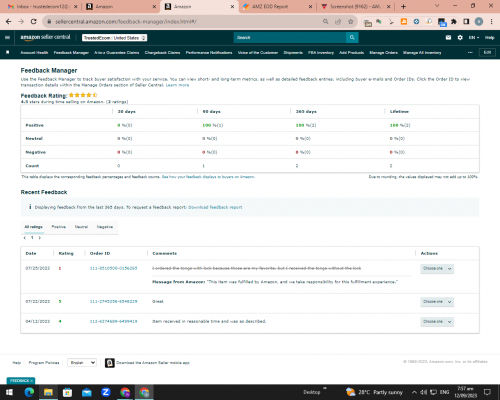
Task: Close the FEEDBACK tag at bottom left
Action: coord(32,381)
